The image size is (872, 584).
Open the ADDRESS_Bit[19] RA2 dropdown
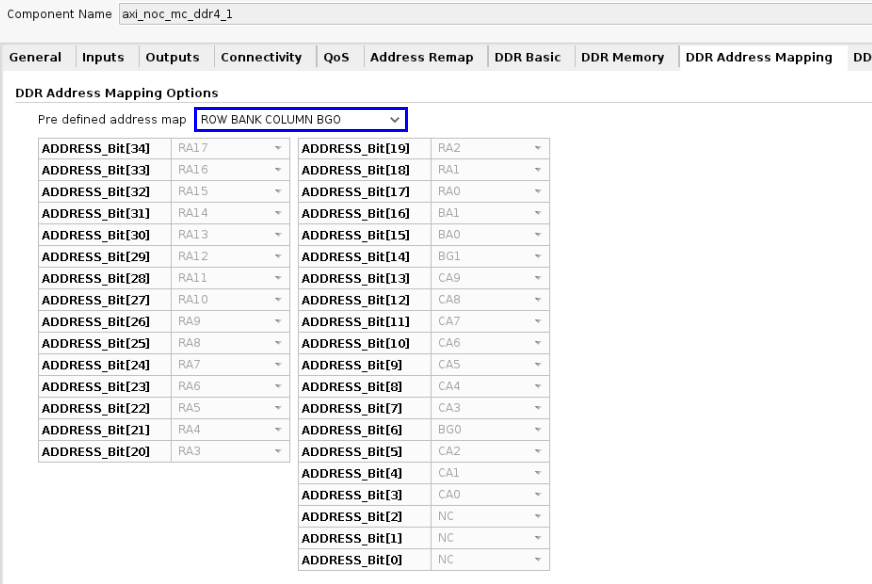pyautogui.click(x=490, y=149)
